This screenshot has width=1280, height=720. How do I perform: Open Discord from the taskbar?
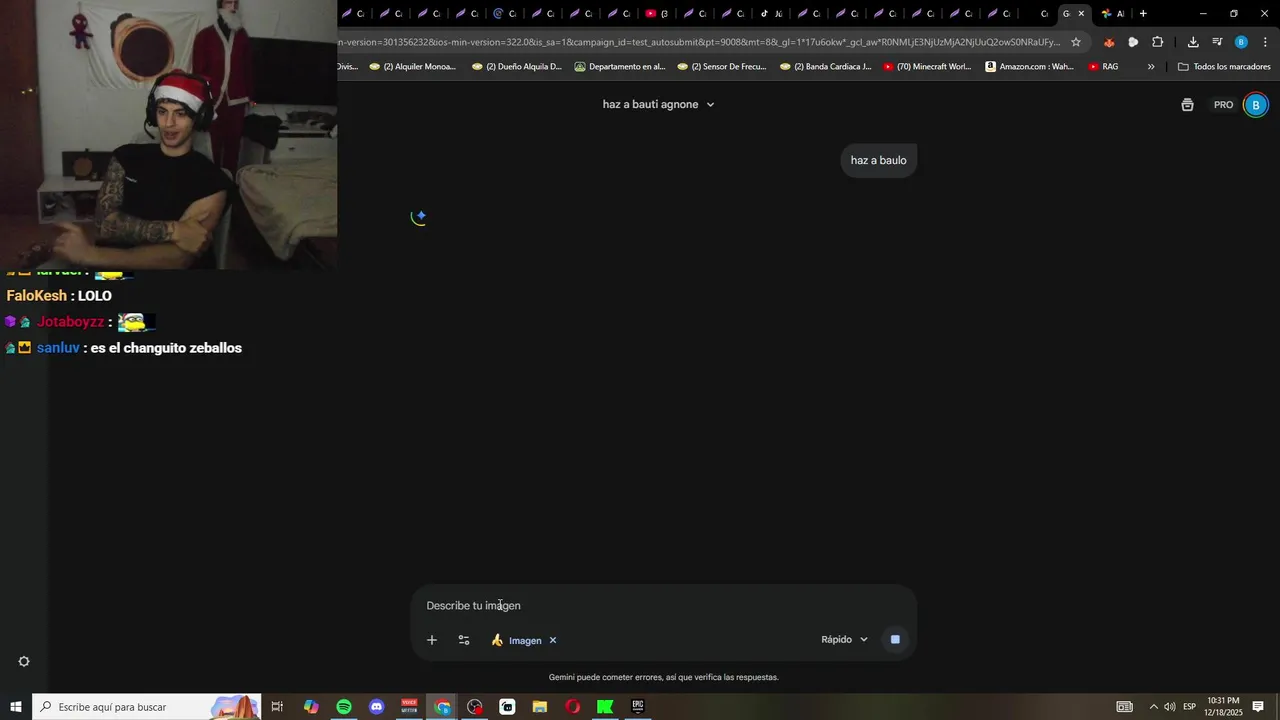coord(377,707)
